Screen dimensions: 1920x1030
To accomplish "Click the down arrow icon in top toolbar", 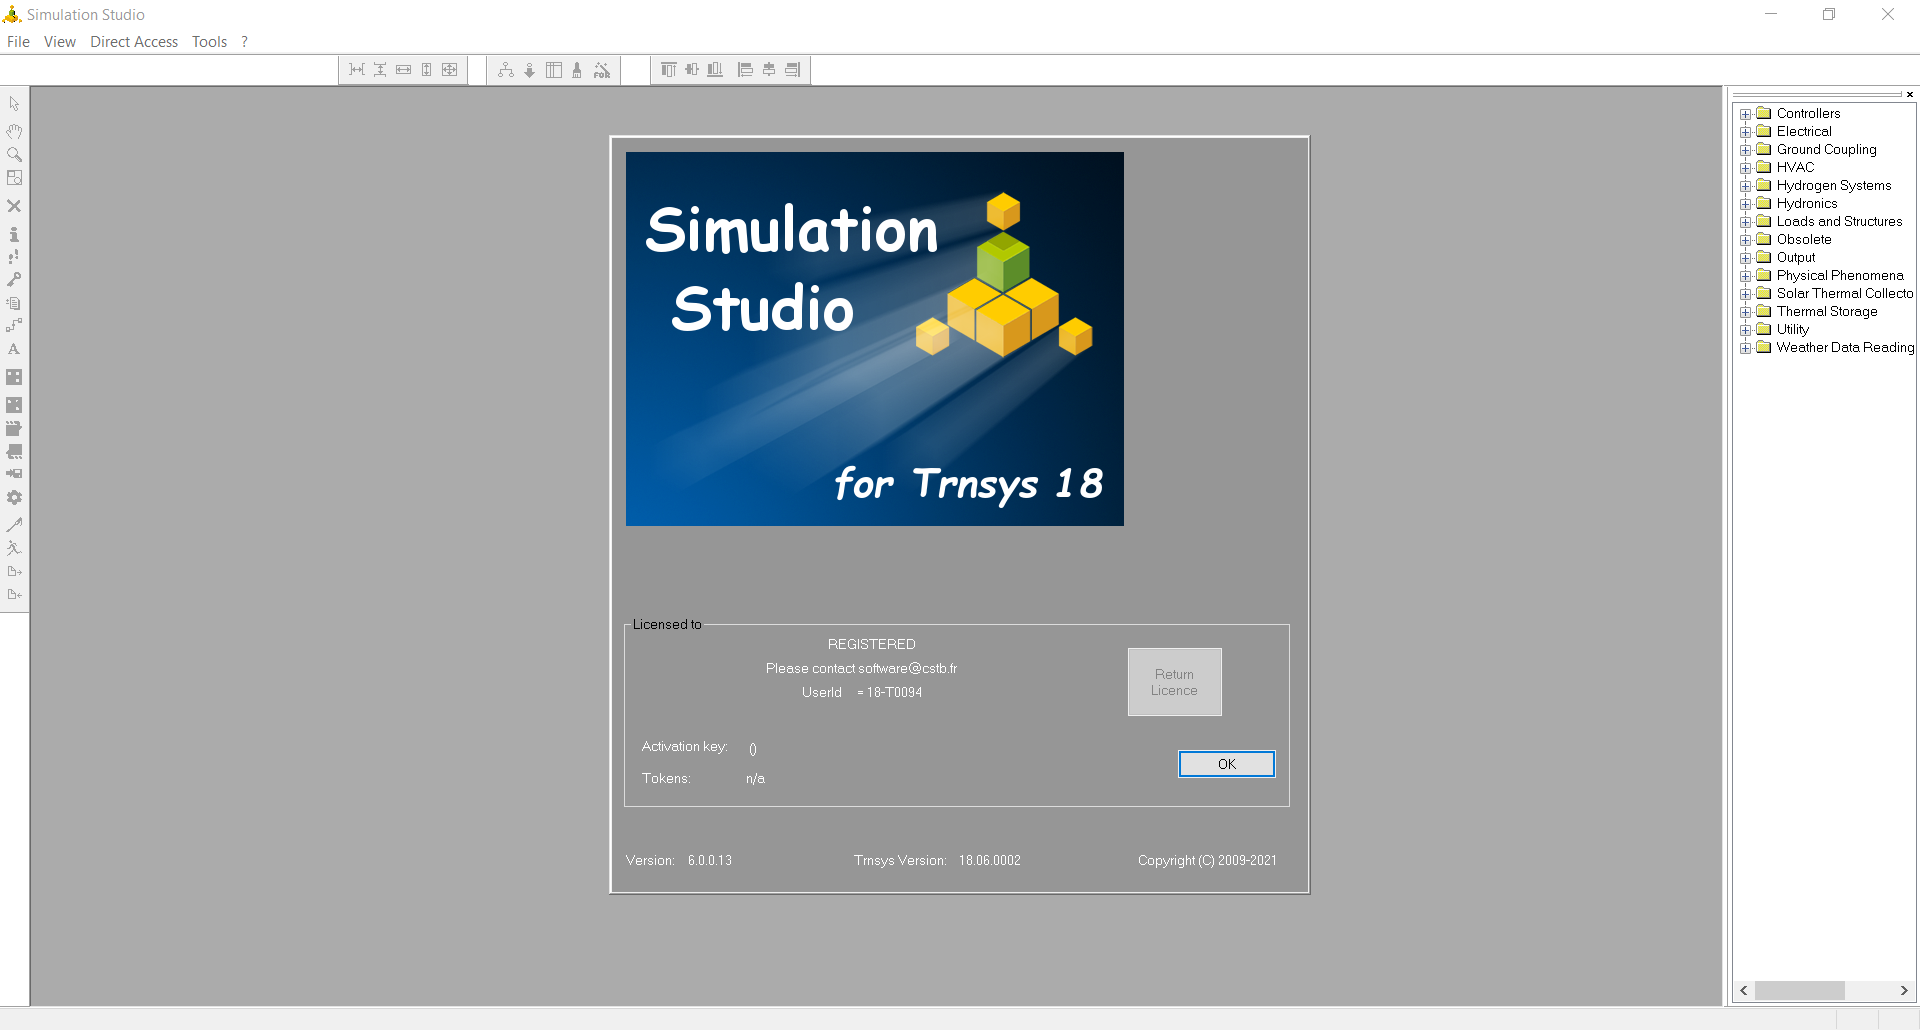I will click(530, 70).
